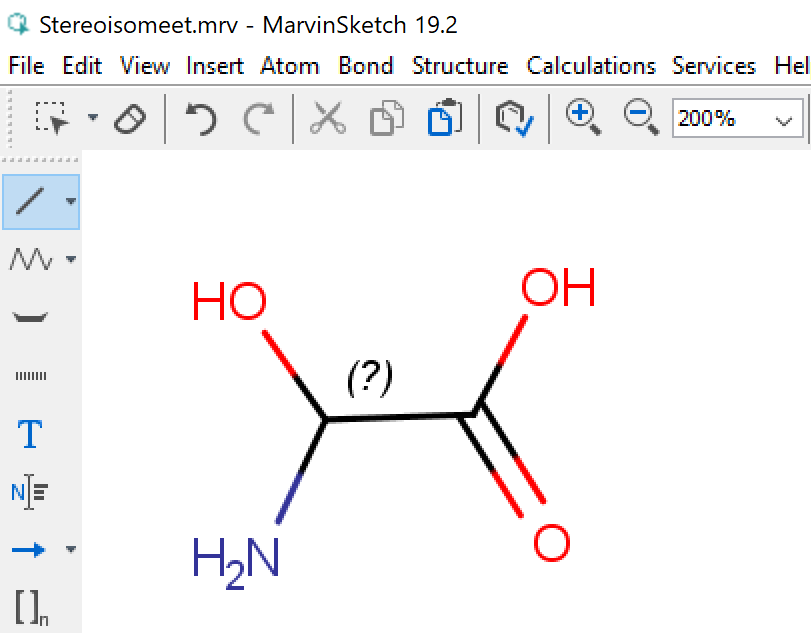Open the Calculations menu

point(591,66)
